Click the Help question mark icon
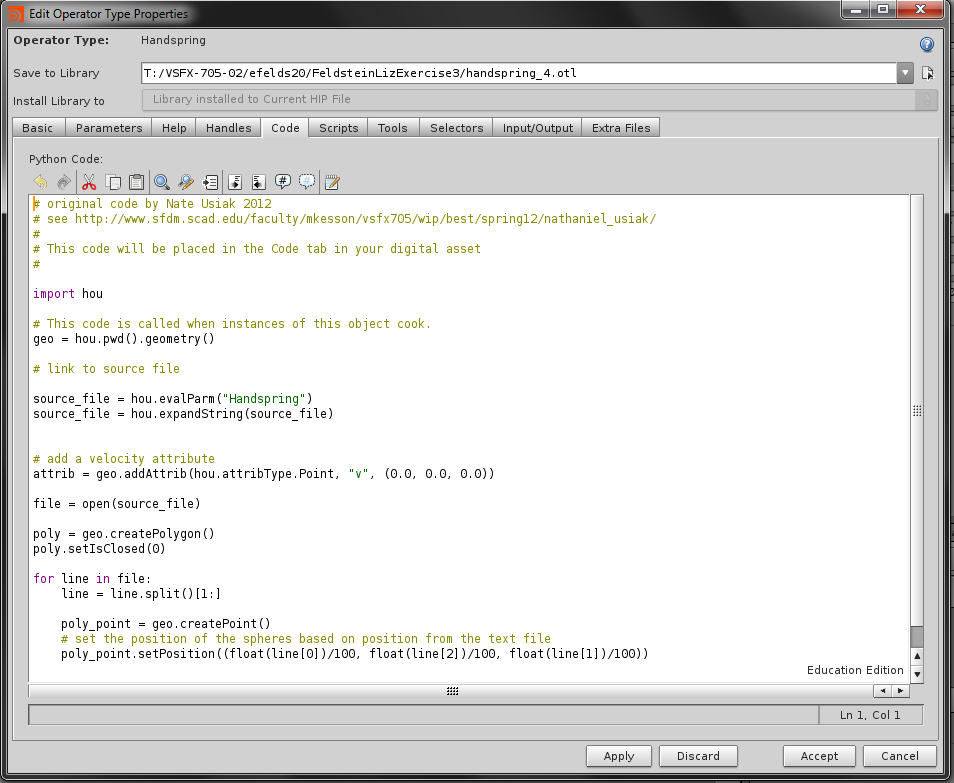 926,44
